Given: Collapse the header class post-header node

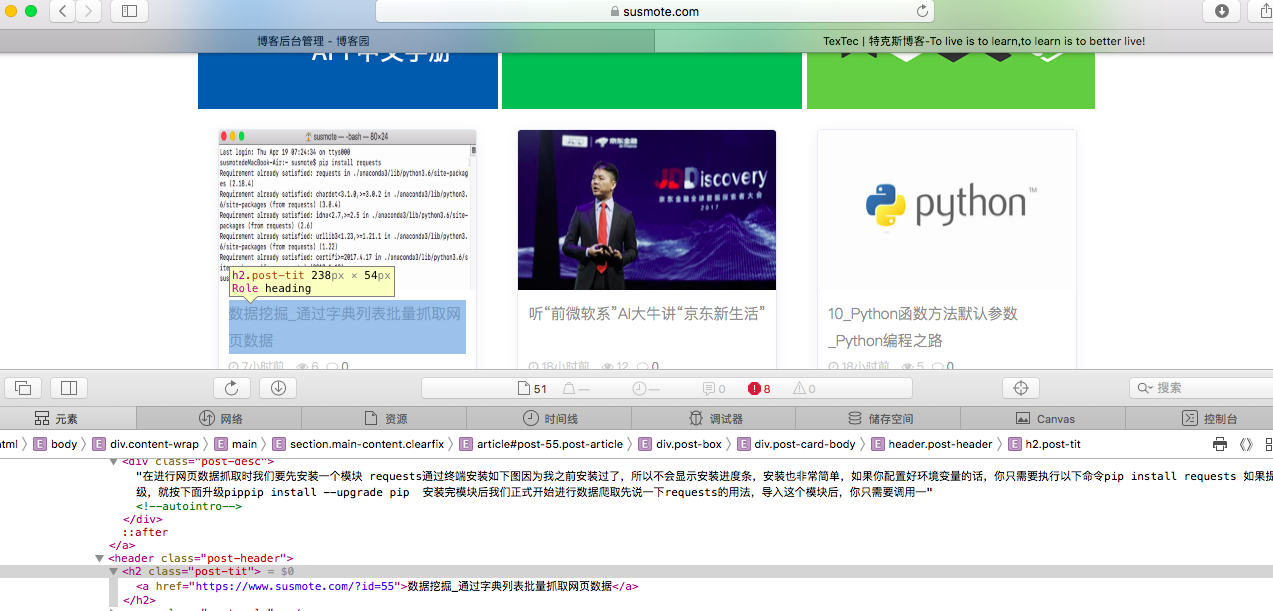Looking at the screenshot, I should 99,558.
